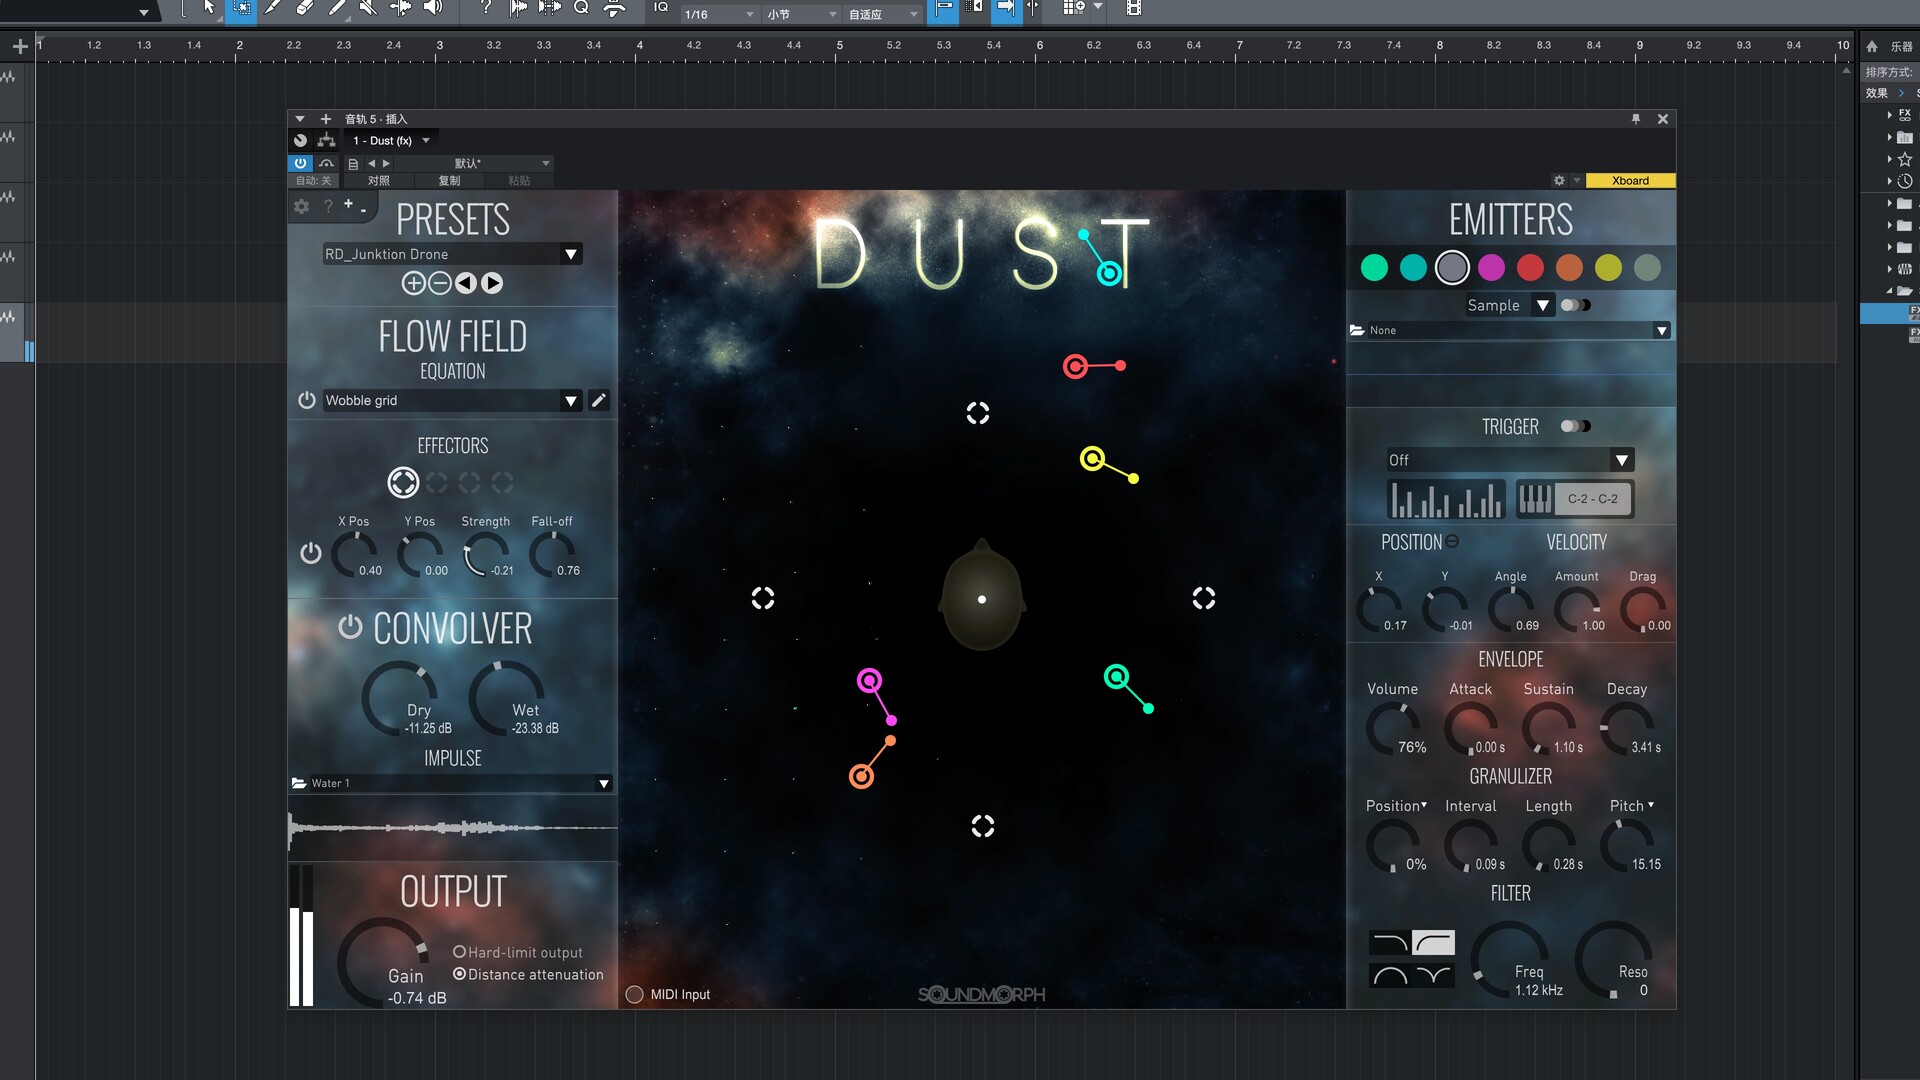Click the add preset plus circle icon
Image resolution: width=1920 pixels, height=1080 pixels.
tap(413, 283)
